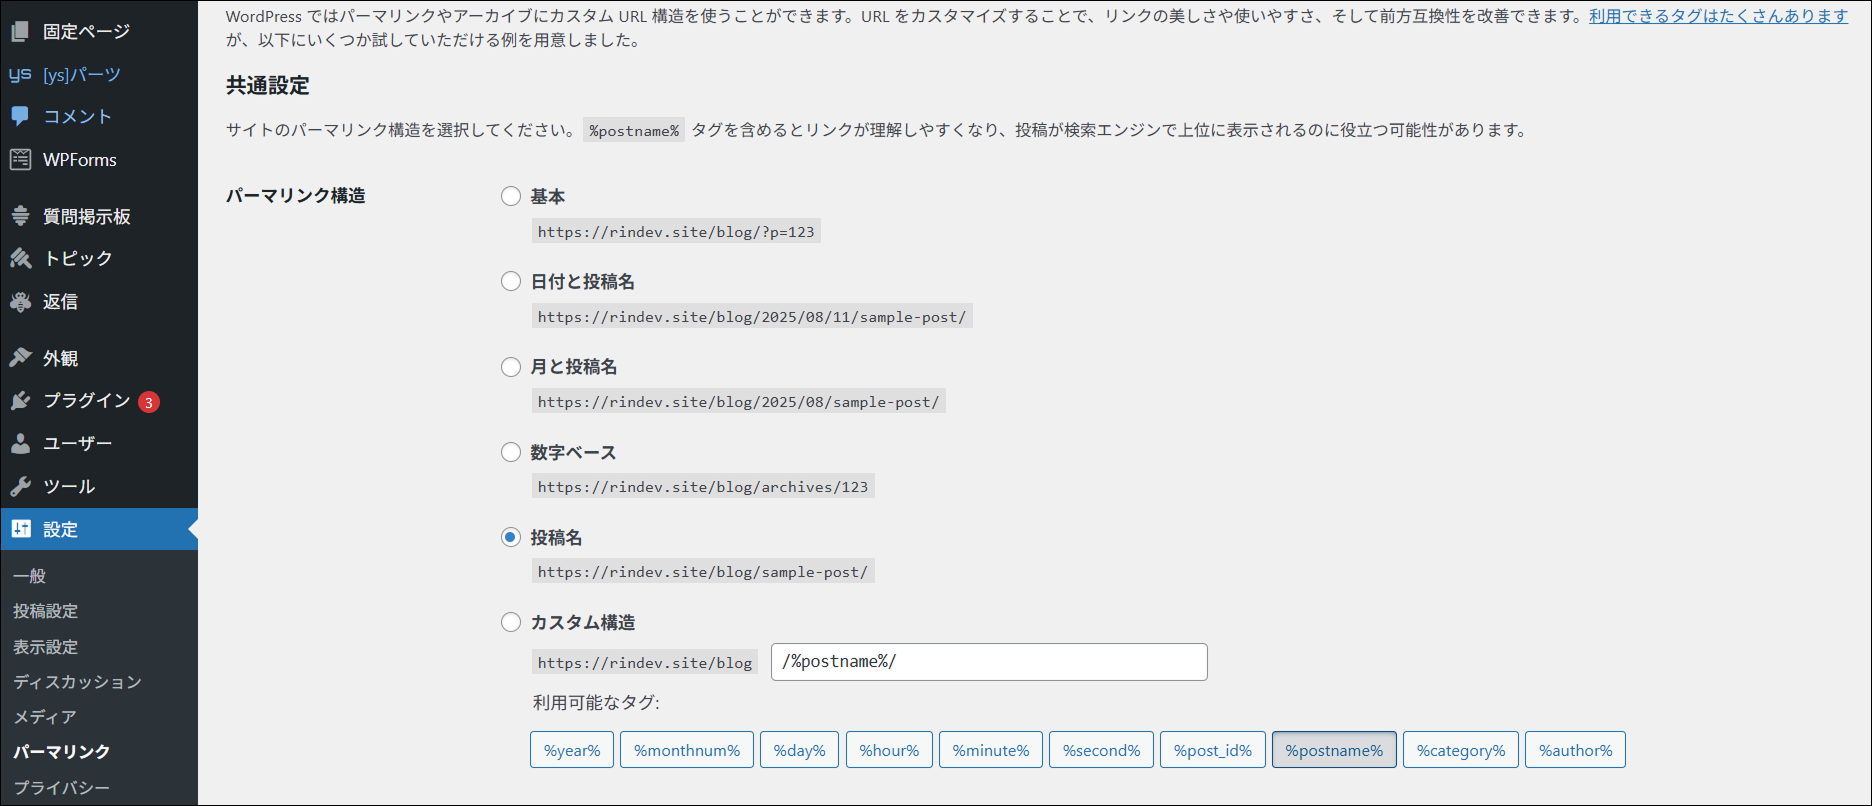1872x806 pixels.
Task: Click the blog/sample-post/ sample URL under 投稿名
Action: (x=703, y=572)
